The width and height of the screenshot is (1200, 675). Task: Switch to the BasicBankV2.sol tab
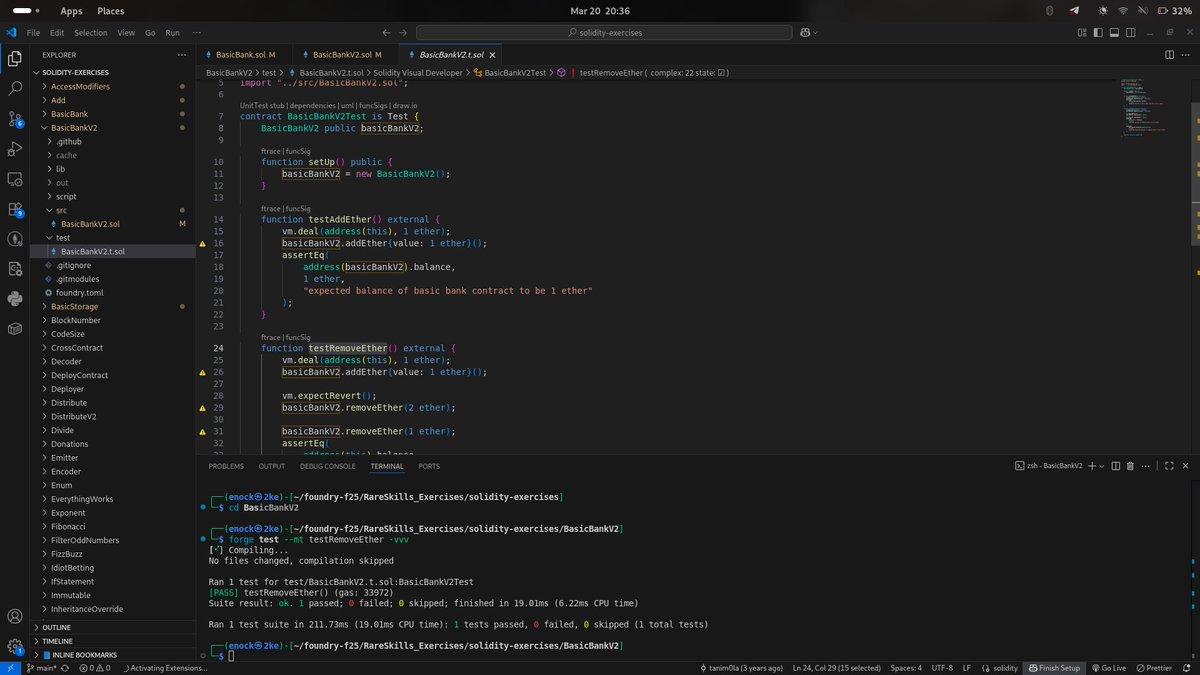pyautogui.click(x=346, y=54)
